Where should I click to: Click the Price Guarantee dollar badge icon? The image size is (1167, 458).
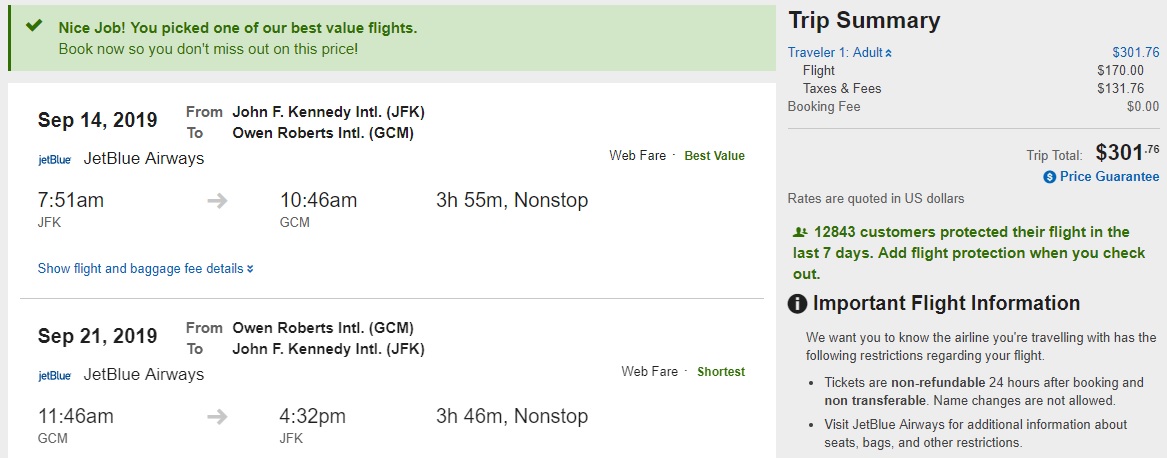click(1049, 177)
